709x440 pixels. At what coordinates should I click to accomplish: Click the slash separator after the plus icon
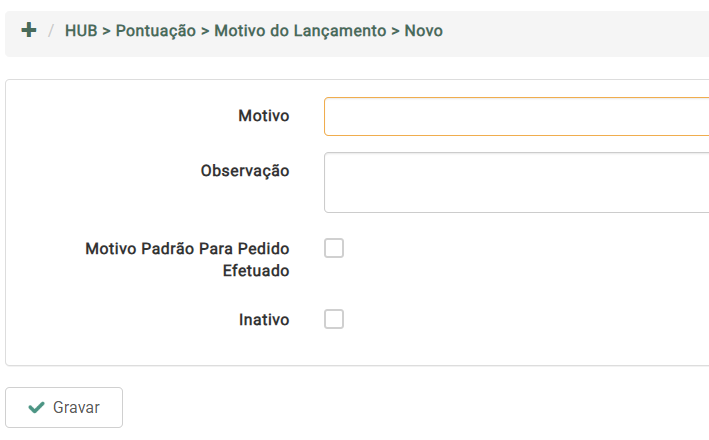[50, 31]
